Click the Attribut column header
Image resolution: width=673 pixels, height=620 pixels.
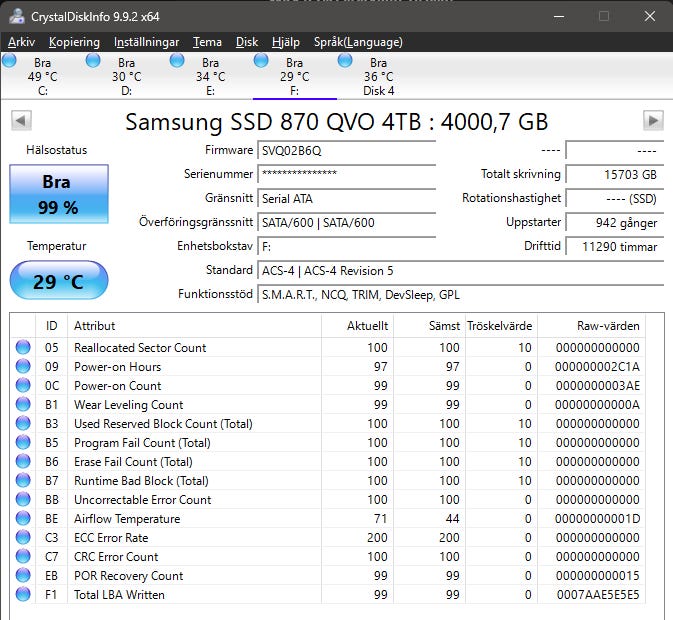[194, 326]
